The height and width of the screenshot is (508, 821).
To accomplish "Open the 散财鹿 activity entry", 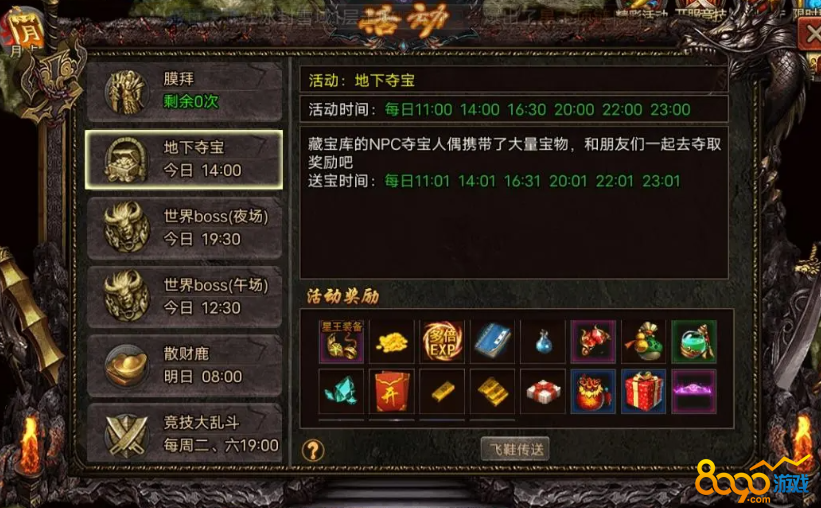I will pos(184,366).
